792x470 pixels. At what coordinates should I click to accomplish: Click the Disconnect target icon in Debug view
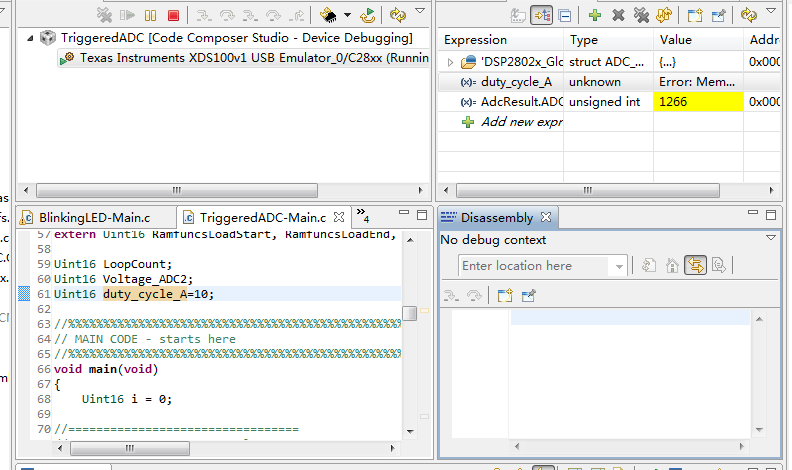click(104, 15)
